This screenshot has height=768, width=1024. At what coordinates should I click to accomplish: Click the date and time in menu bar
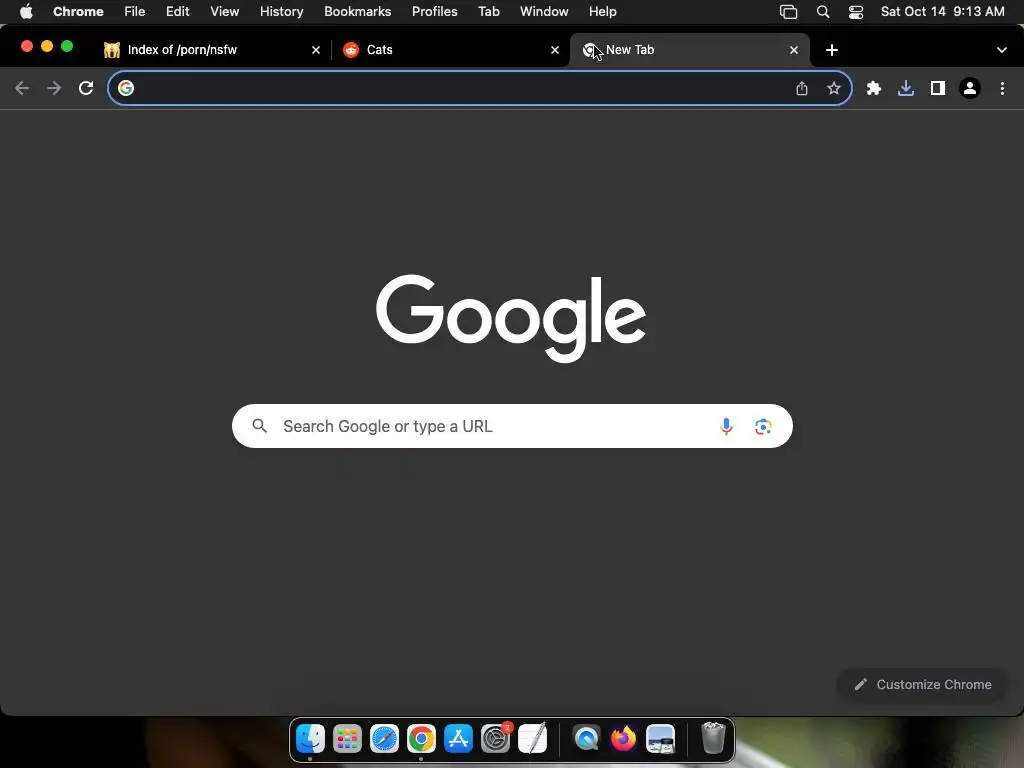point(942,12)
